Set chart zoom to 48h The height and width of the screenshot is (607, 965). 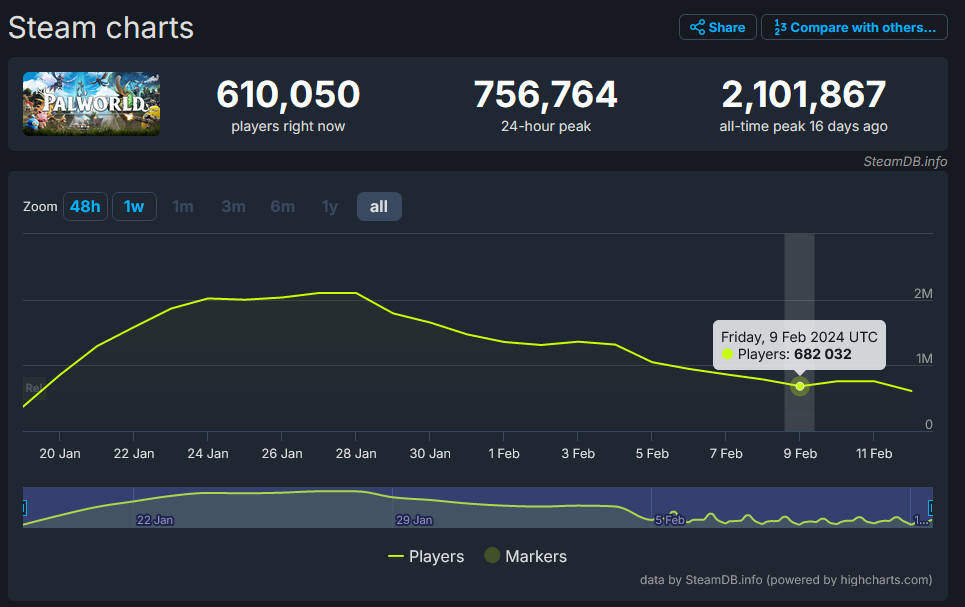[85, 206]
